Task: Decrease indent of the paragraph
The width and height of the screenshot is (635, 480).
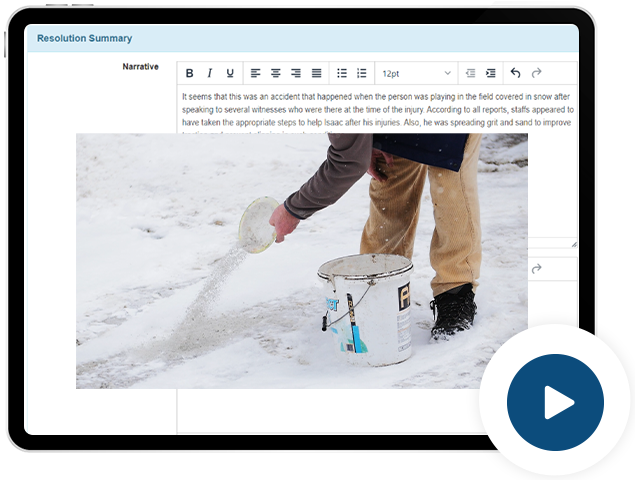Action: click(470, 73)
